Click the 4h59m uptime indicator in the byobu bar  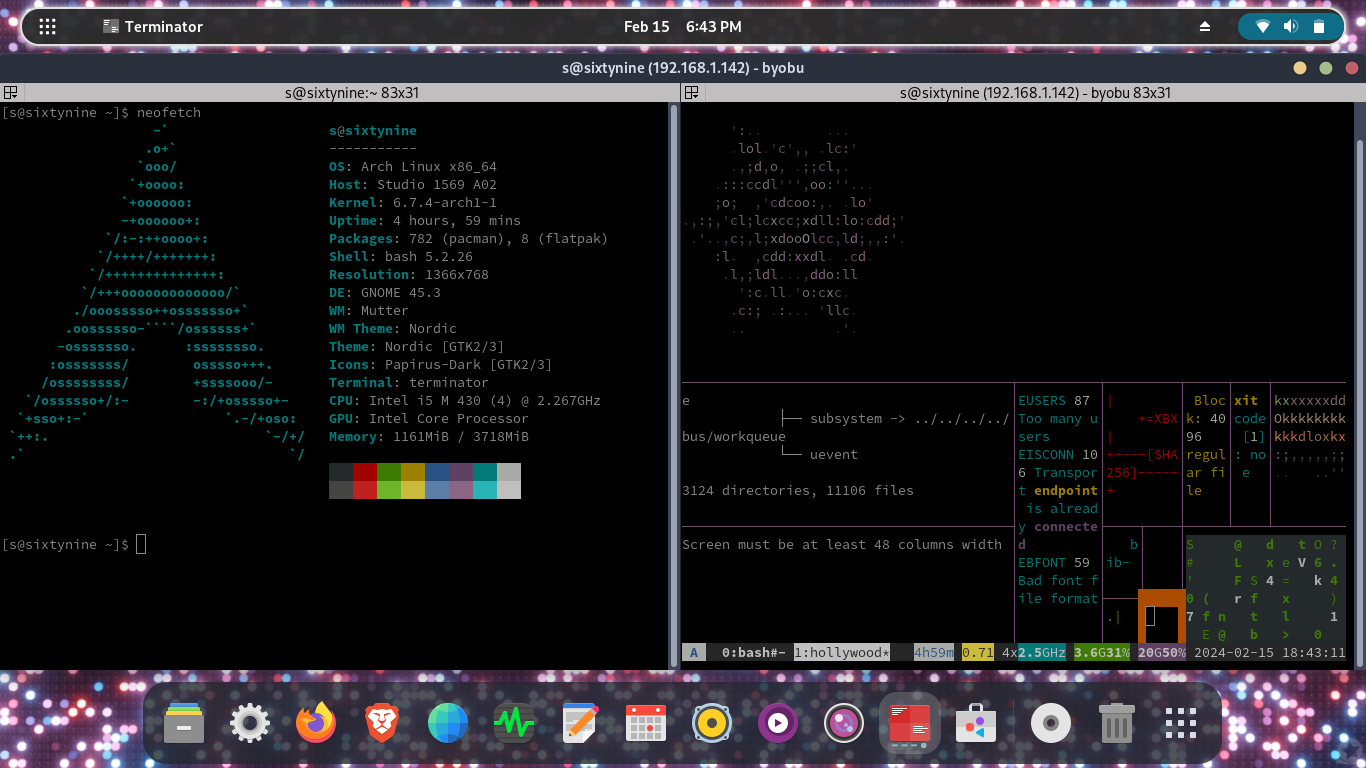pyautogui.click(x=931, y=651)
